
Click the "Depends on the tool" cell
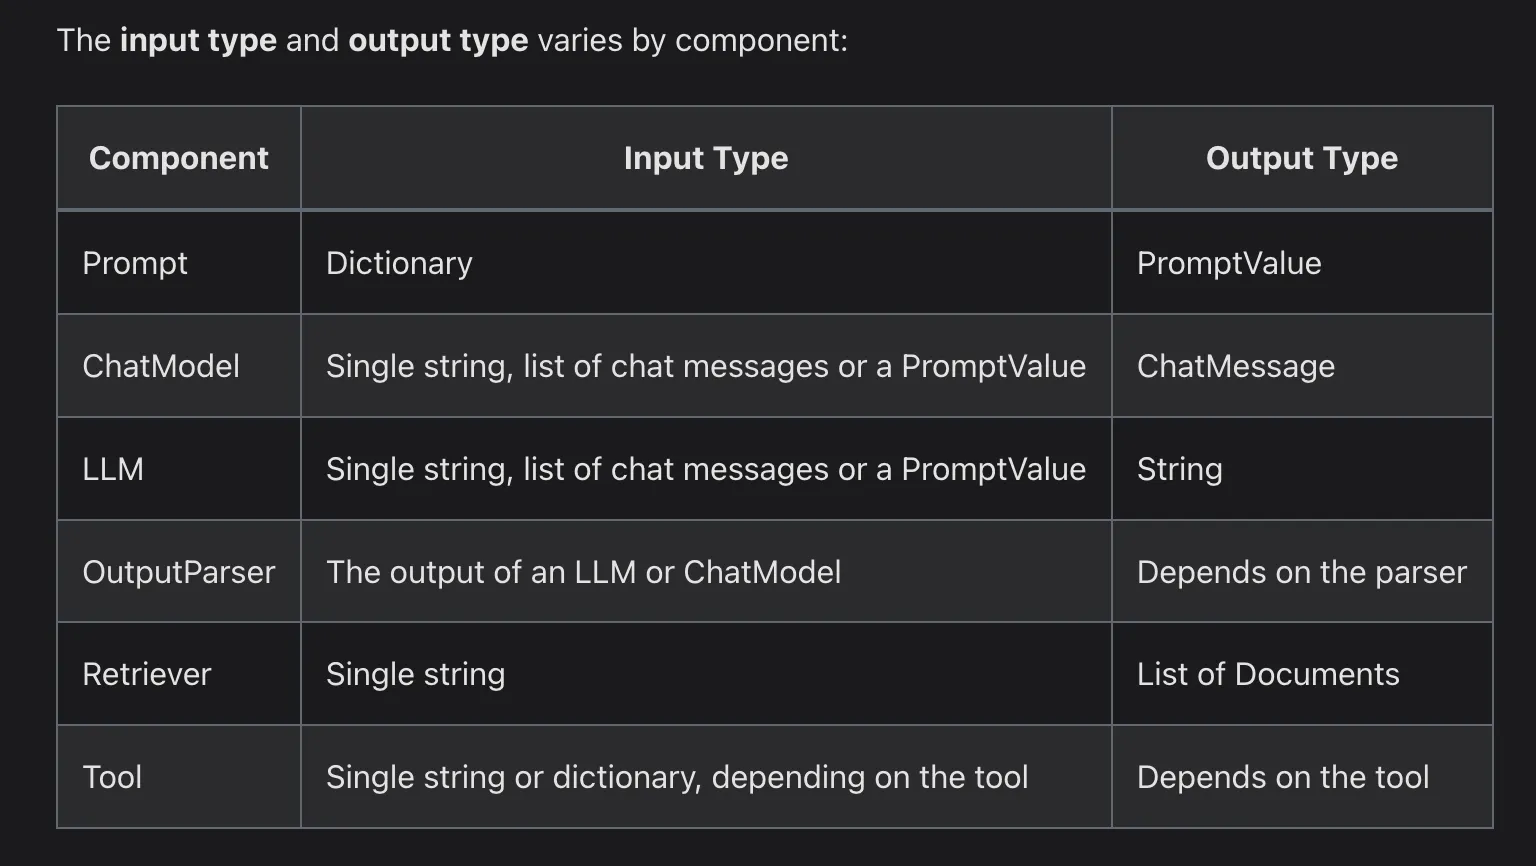(x=1282, y=777)
